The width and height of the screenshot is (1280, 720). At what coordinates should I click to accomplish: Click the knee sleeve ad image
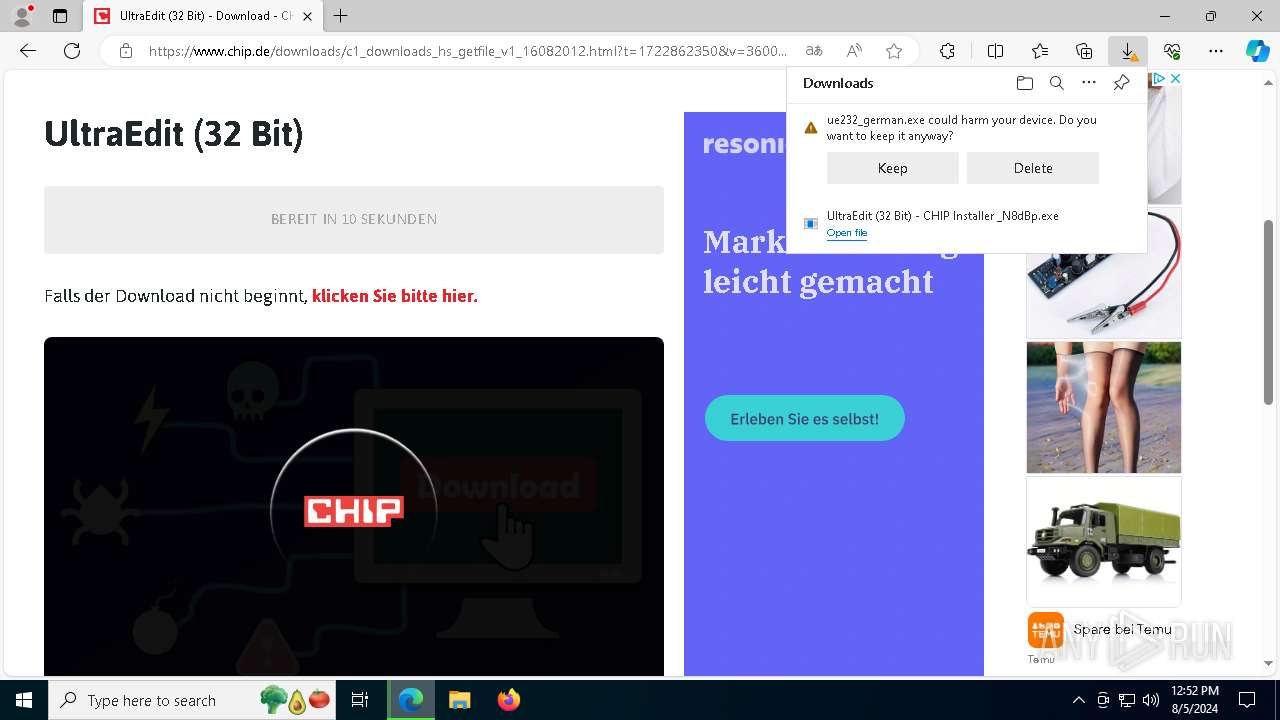coord(1104,407)
